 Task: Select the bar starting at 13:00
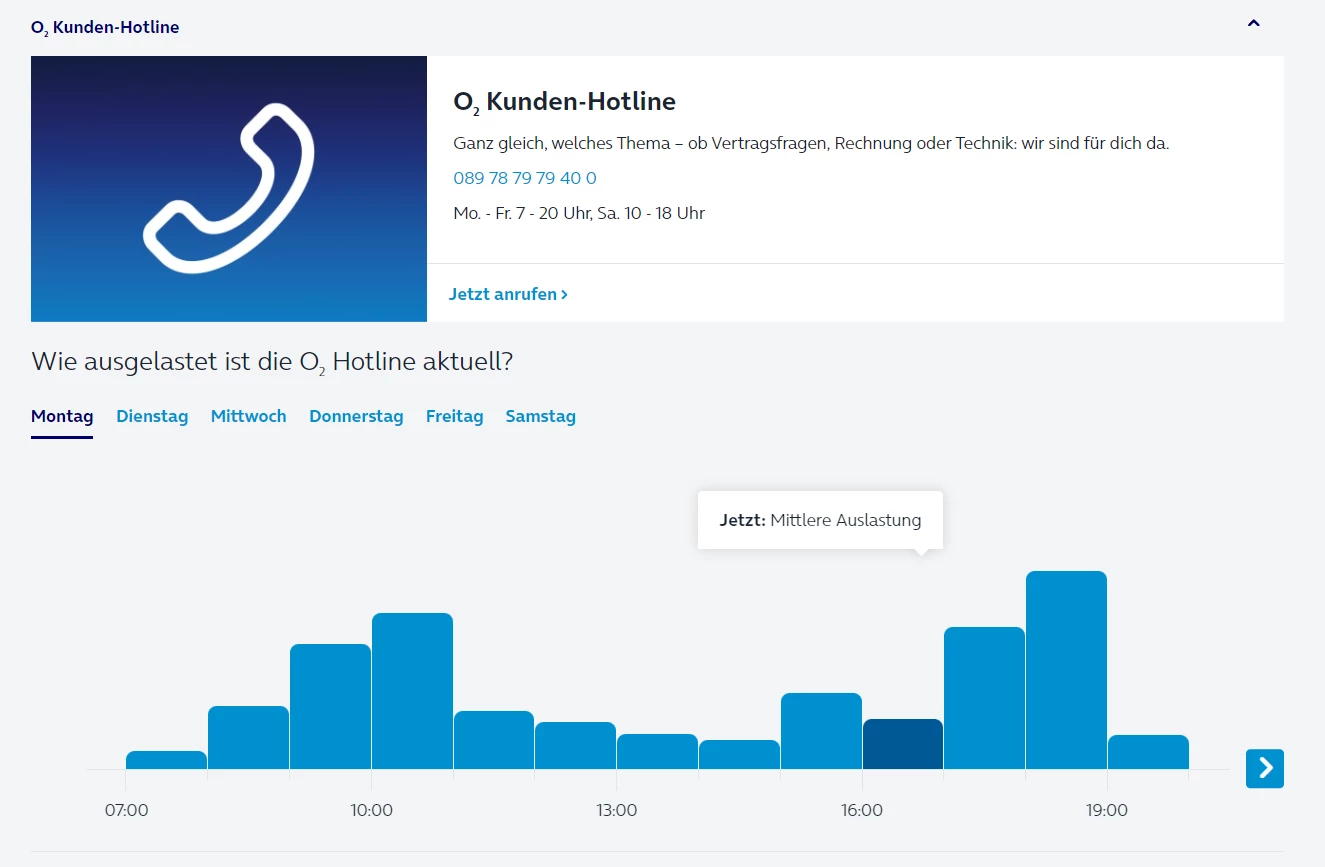[658, 751]
